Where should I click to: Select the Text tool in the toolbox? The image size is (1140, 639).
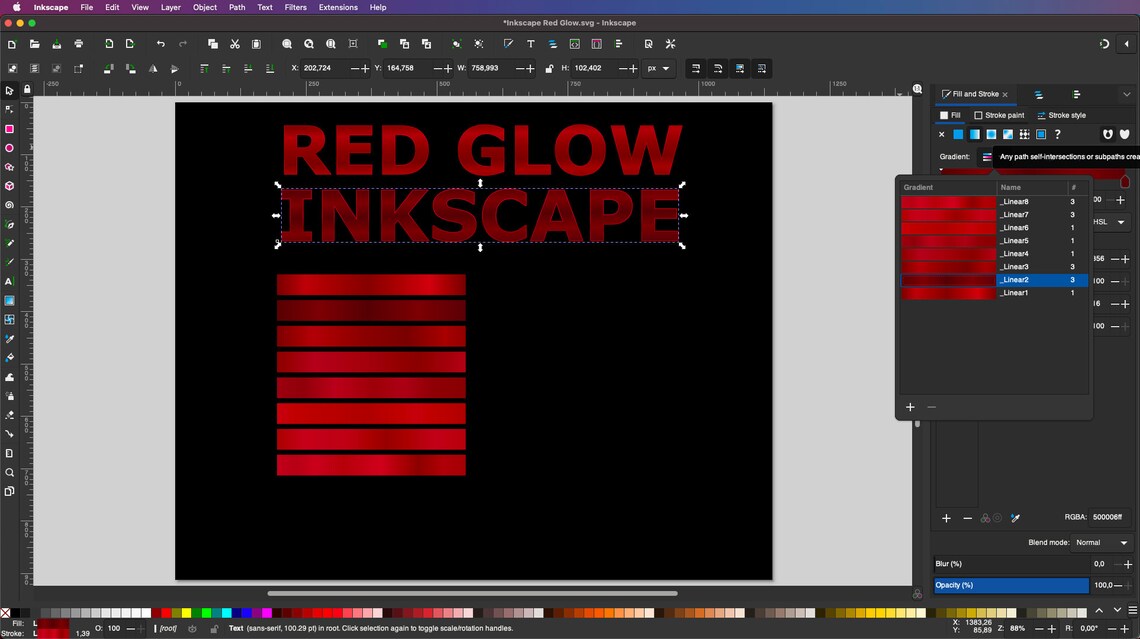10,283
